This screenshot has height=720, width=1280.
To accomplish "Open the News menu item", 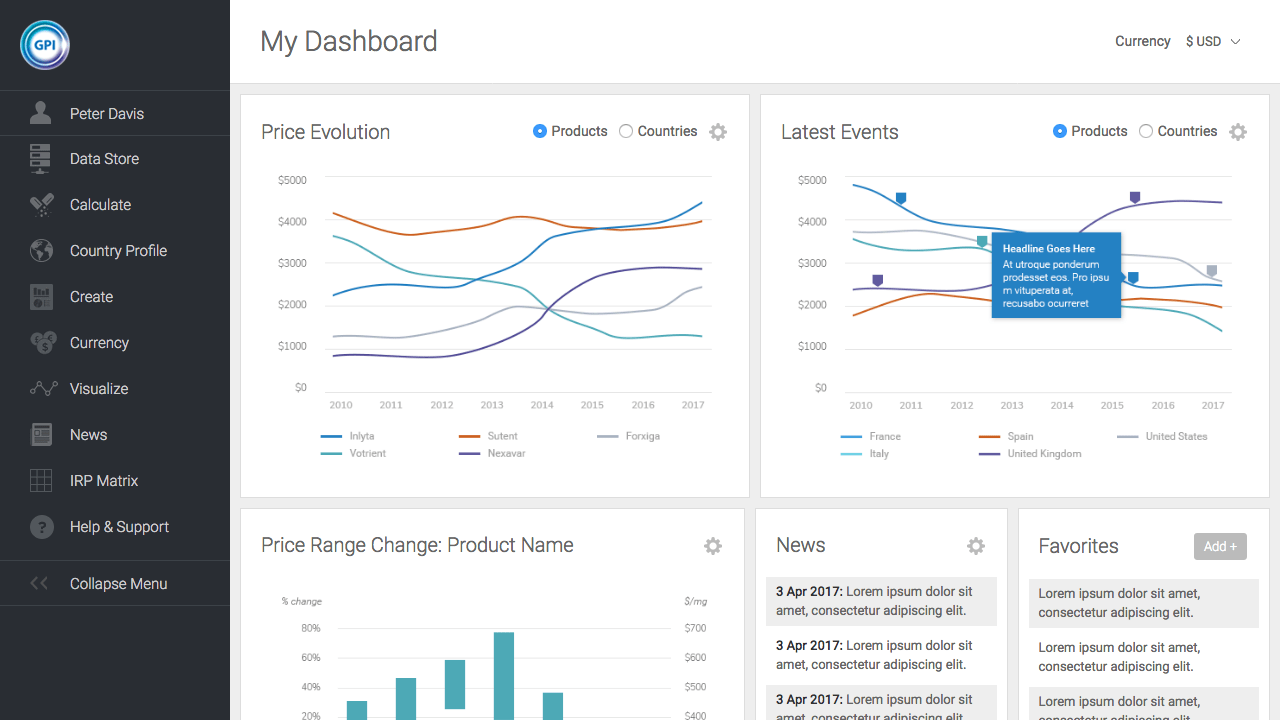I will click(x=88, y=435).
